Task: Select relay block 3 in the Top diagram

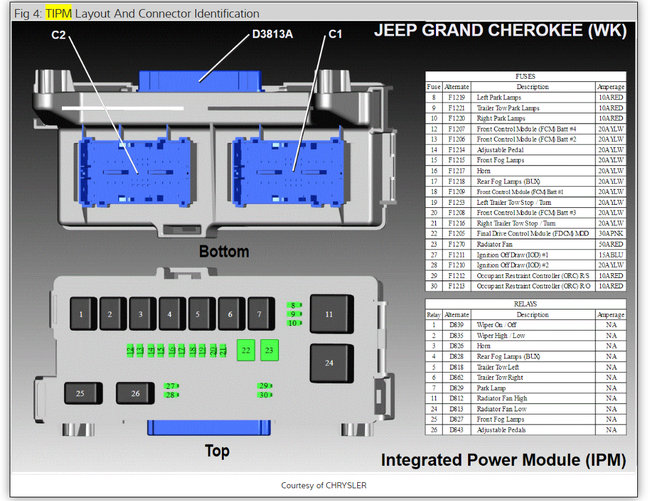Action: pyautogui.click(x=143, y=314)
